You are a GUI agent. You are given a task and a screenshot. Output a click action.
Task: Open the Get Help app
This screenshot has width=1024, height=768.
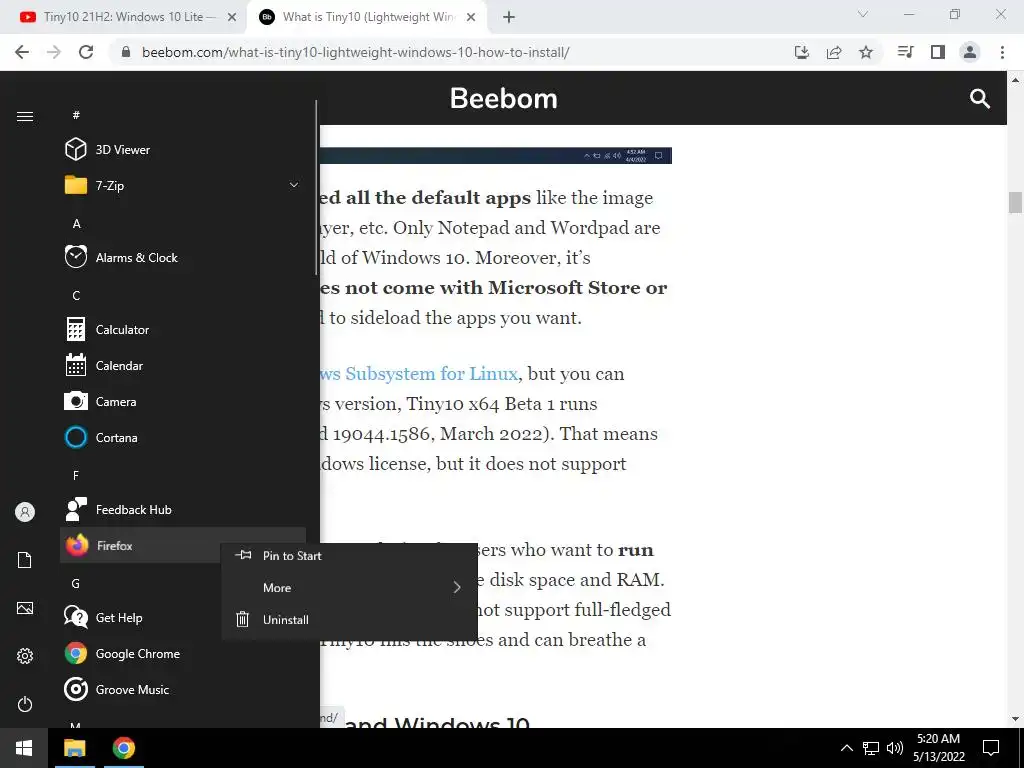click(141, 617)
